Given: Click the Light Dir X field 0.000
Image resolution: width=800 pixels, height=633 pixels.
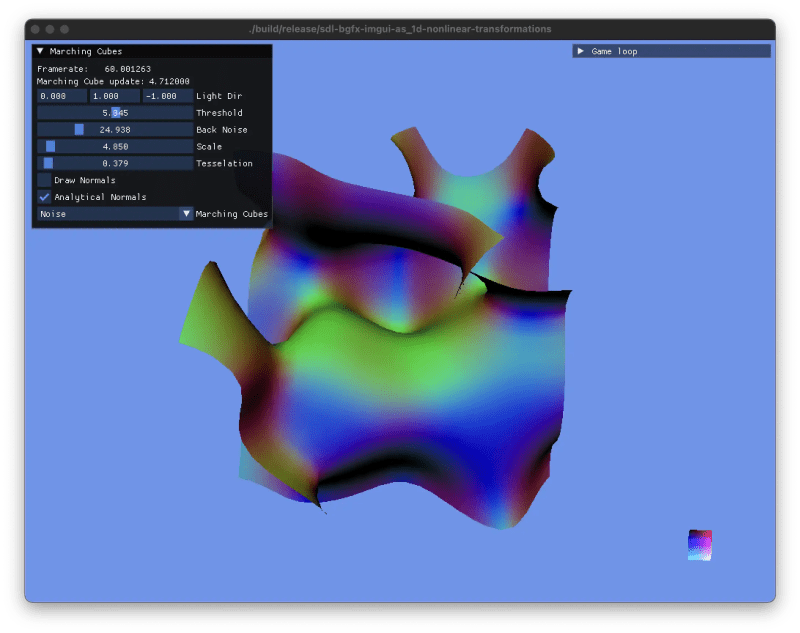Looking at the screenshot, I should (62, 96).
